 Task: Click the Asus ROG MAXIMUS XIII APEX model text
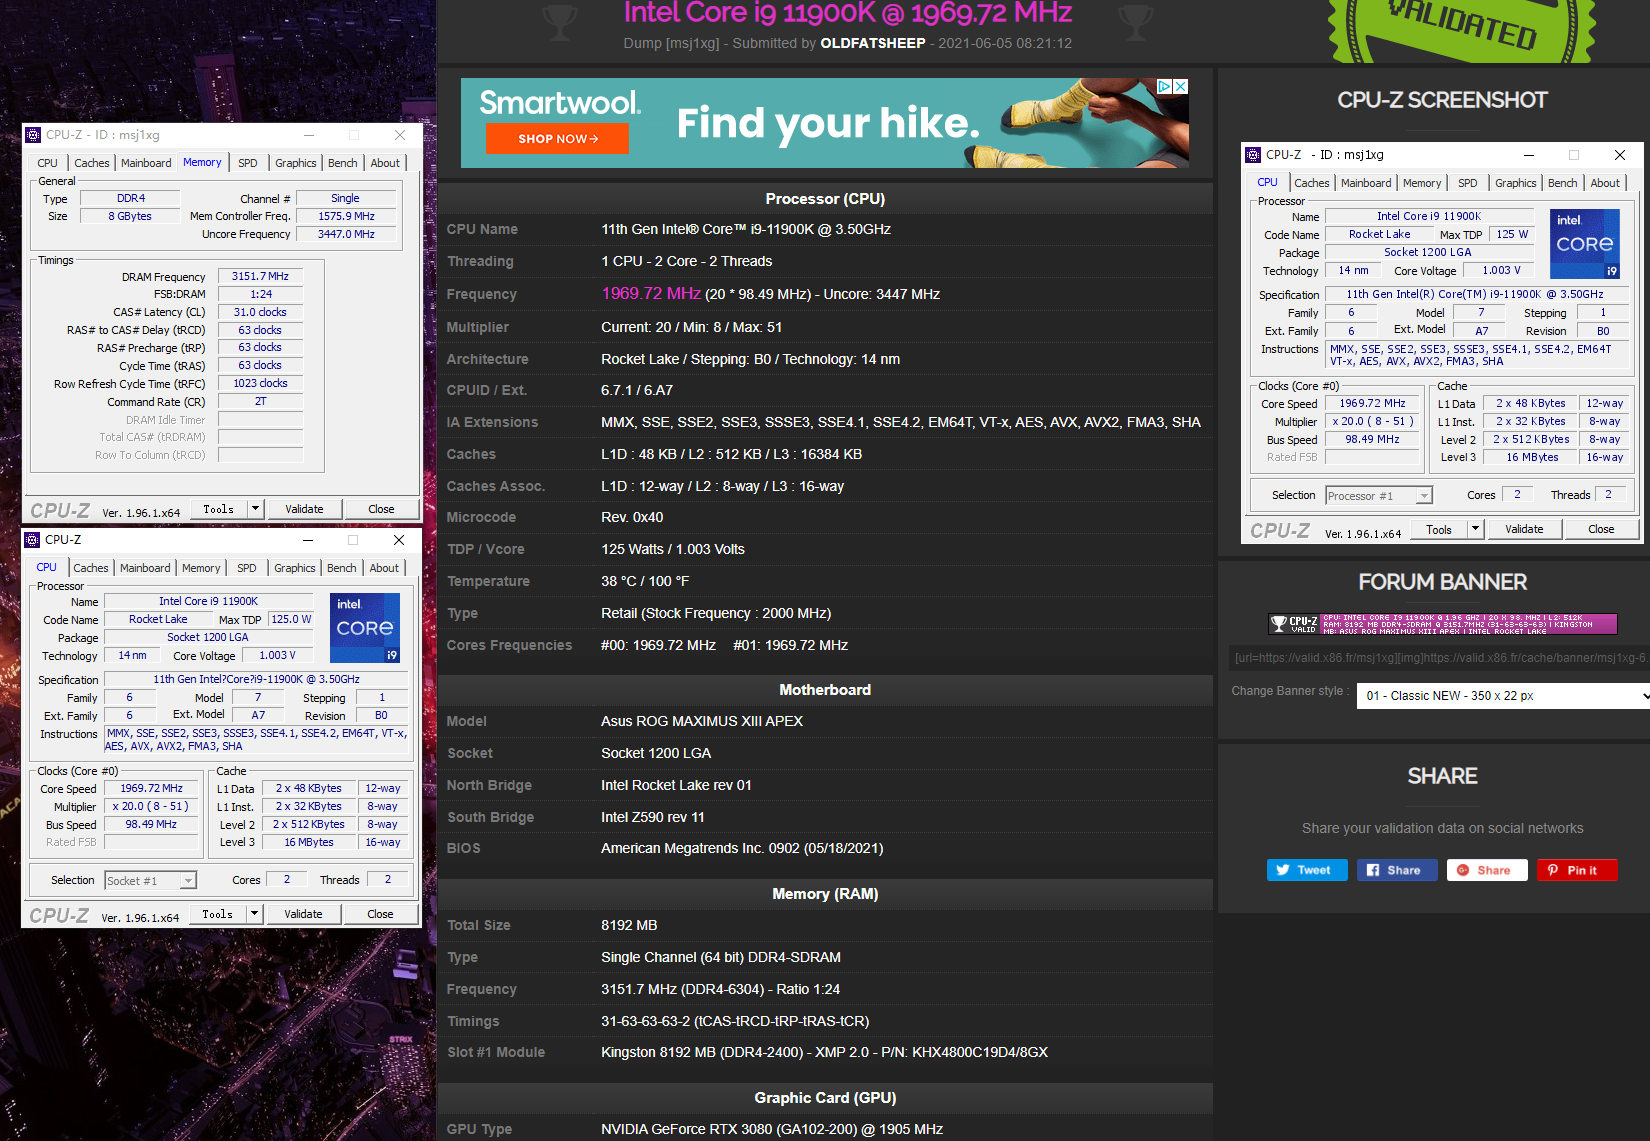(x=702, y=721)
